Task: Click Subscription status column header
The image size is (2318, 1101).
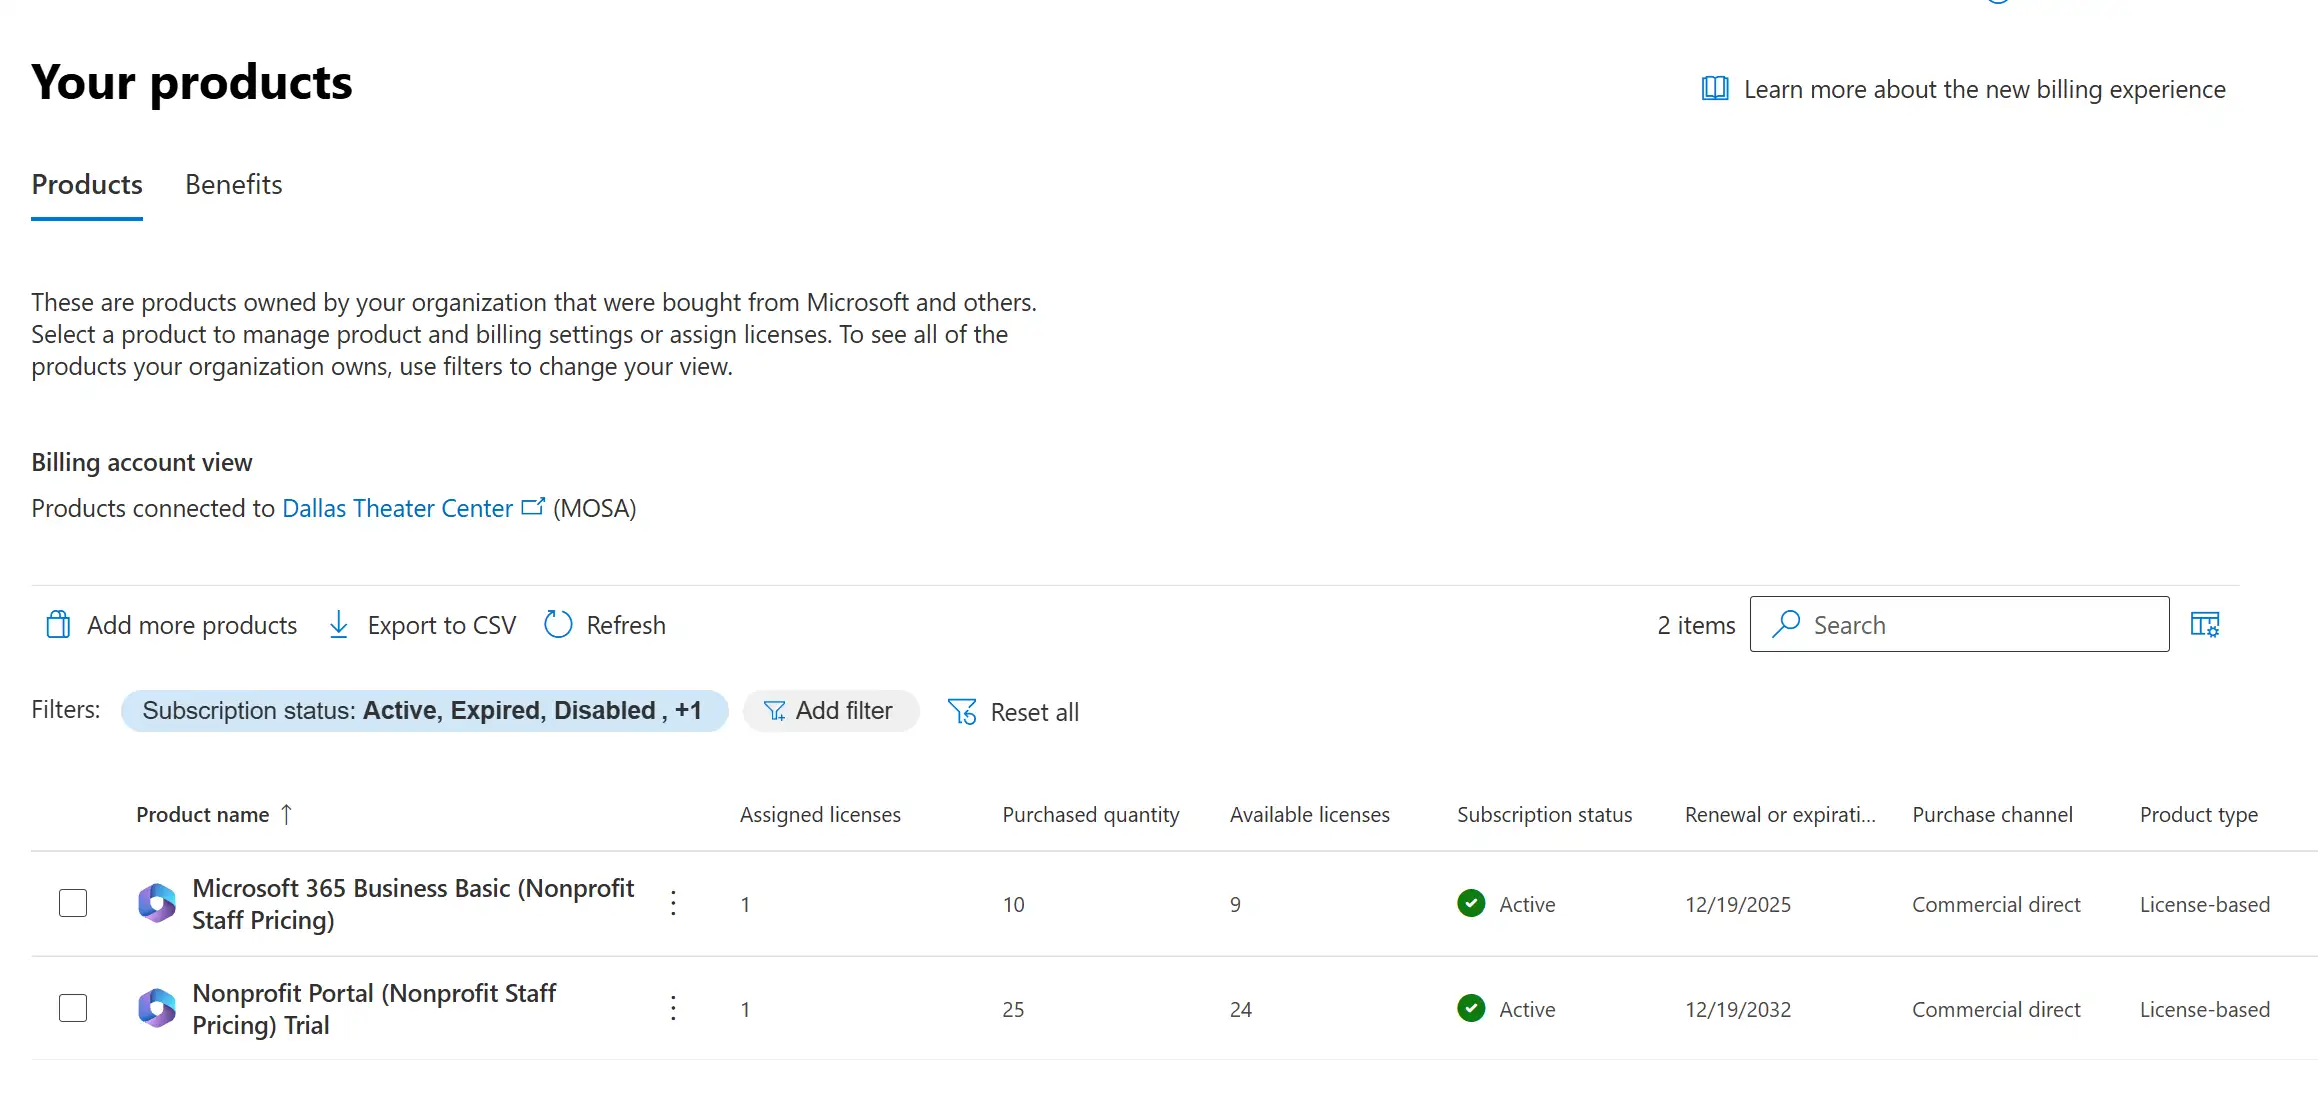Action: coord(1545,815)
